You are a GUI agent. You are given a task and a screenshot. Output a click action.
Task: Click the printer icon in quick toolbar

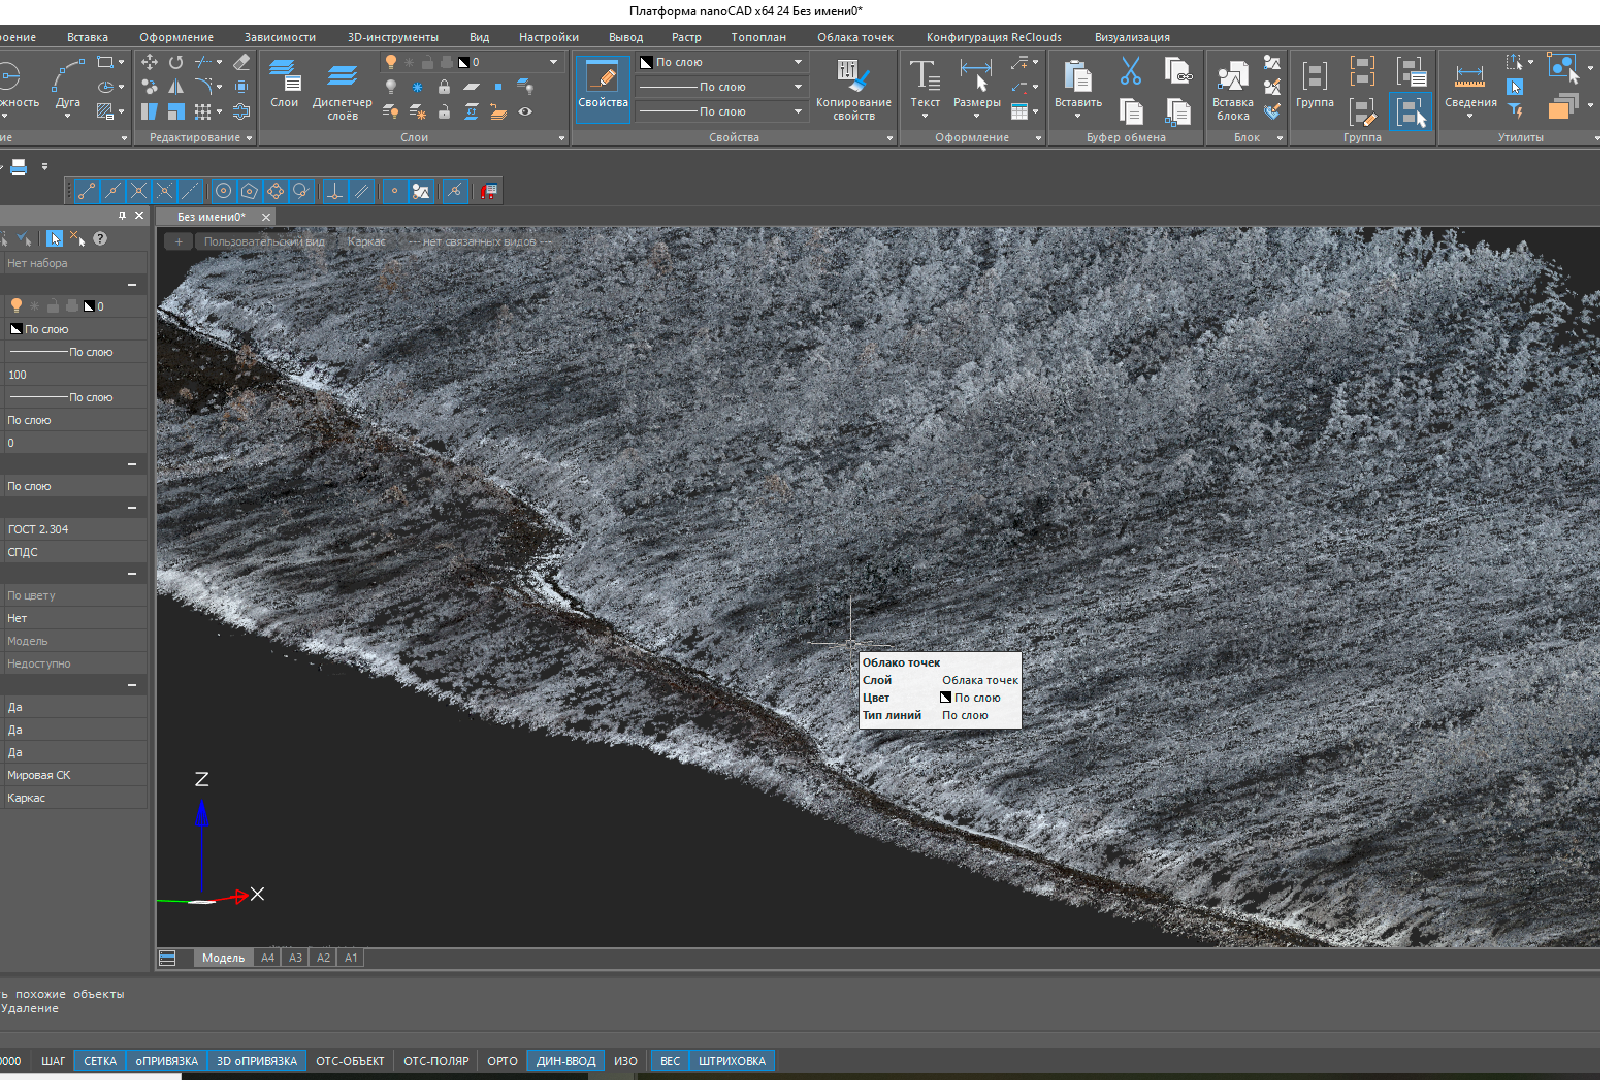click(x=18, y=167)
